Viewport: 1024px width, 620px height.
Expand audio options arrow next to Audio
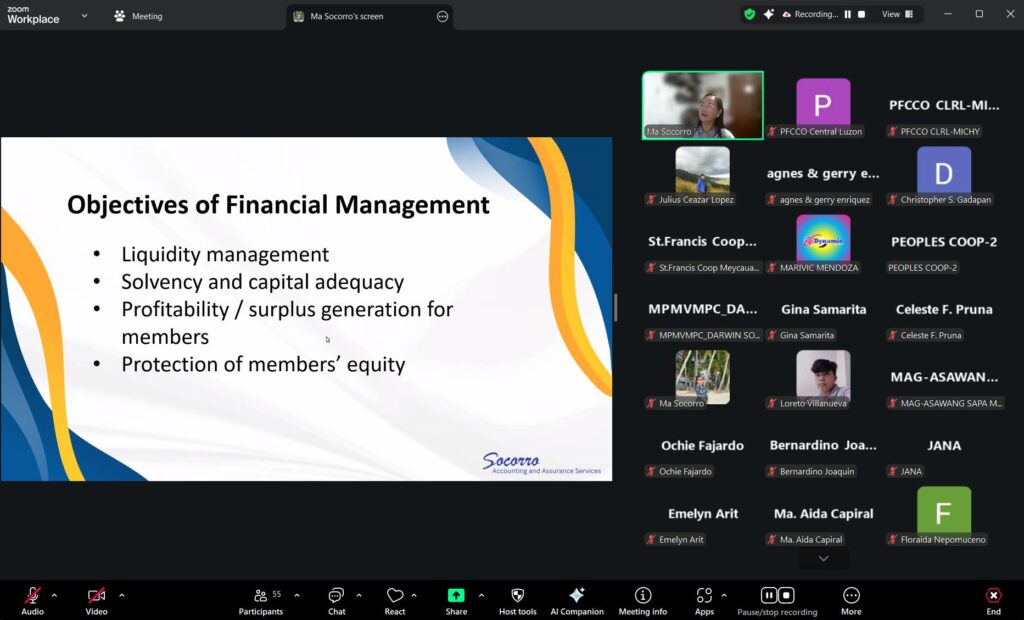[x=54, y=595]
